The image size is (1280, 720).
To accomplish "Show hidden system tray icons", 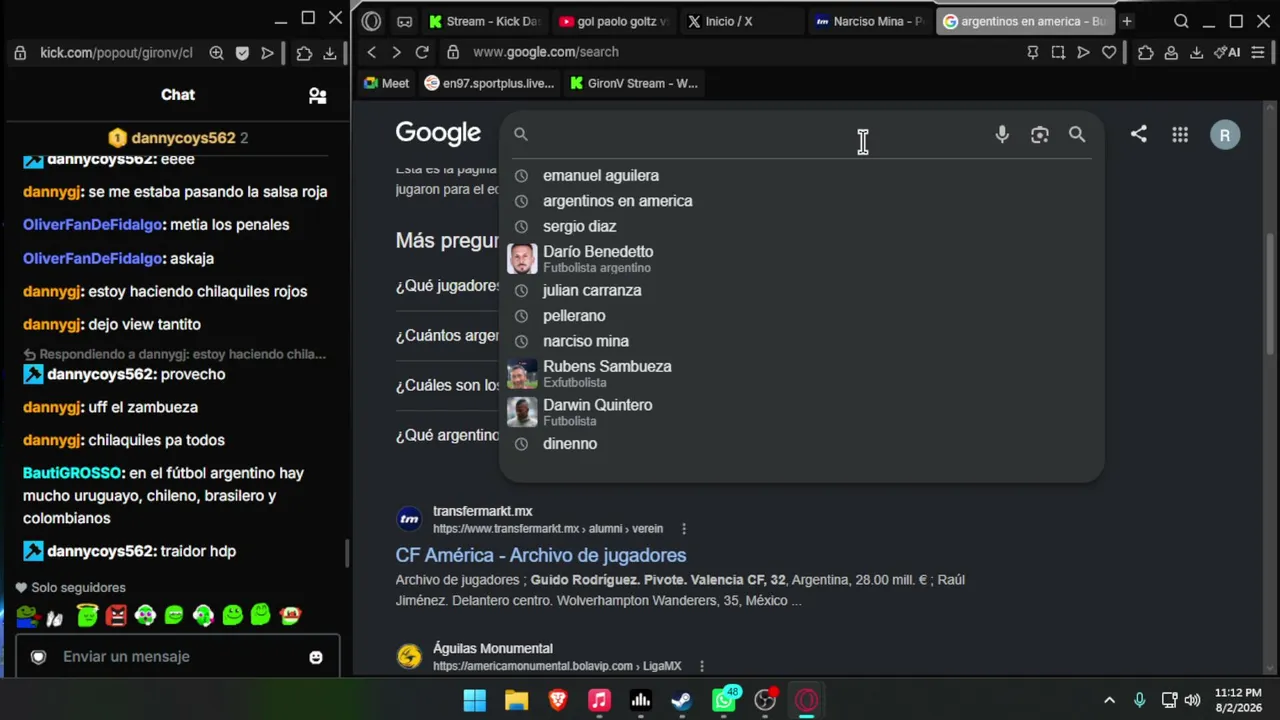I will 1109,700.
